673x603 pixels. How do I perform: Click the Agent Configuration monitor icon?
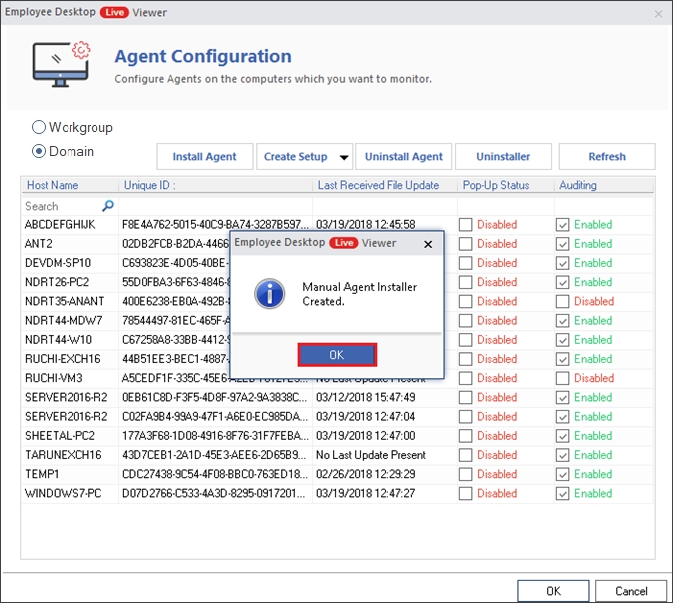(x=62, y=65)
